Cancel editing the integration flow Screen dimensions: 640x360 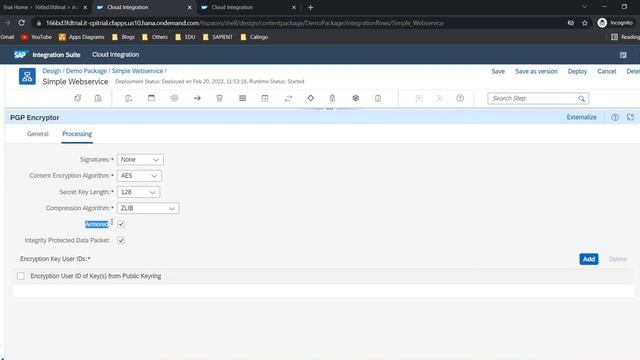pyautogui.click(x=607, y=71)
